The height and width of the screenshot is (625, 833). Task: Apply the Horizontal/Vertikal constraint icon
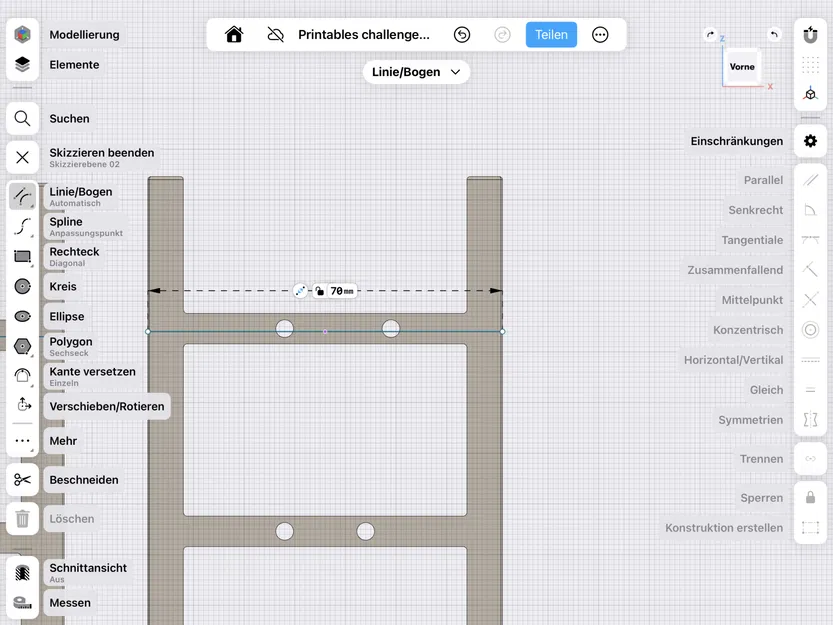click(810, 360)
